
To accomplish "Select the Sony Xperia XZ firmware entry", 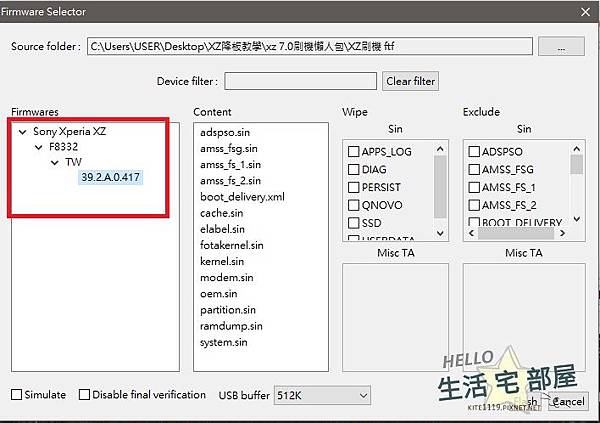I will click(69, 131).
